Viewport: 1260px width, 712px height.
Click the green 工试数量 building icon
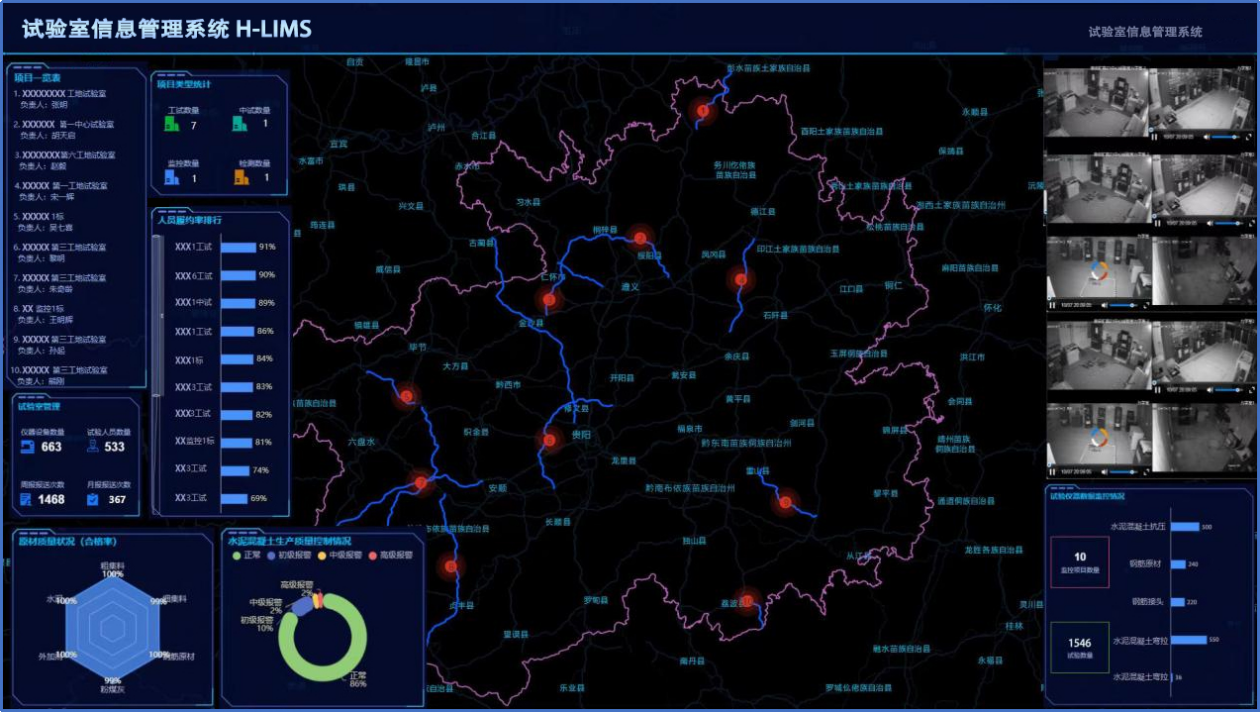coord(172,124)
